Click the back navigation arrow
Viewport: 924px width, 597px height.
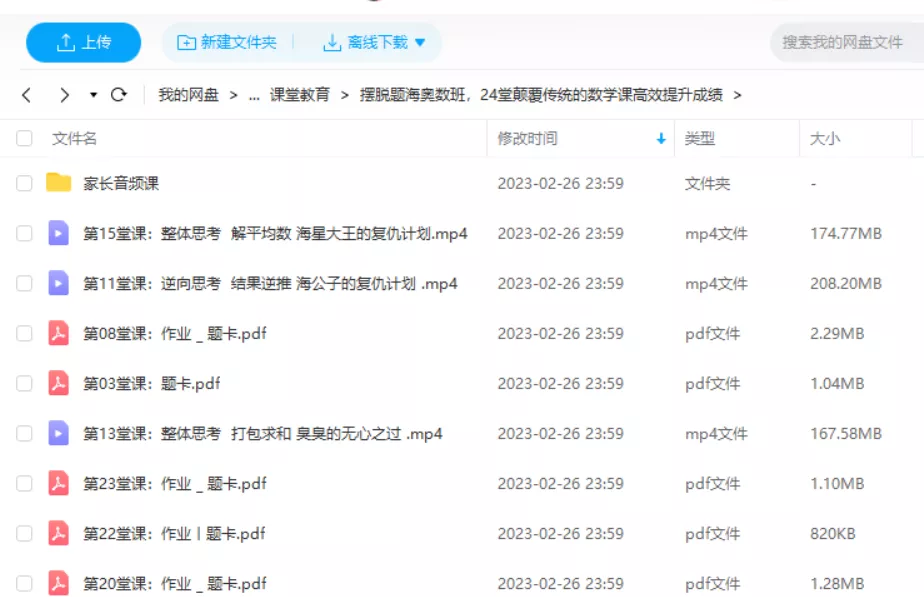pyautogui.click(x=27, y=95)
